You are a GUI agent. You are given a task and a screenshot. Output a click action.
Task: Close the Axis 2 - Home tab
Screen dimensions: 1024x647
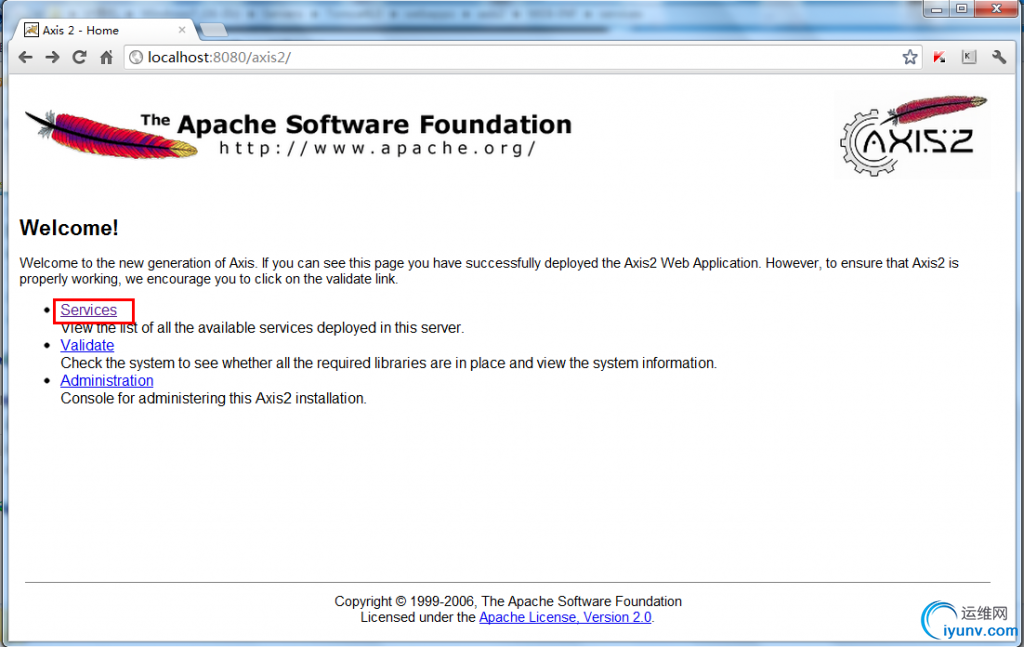point(182,30)
